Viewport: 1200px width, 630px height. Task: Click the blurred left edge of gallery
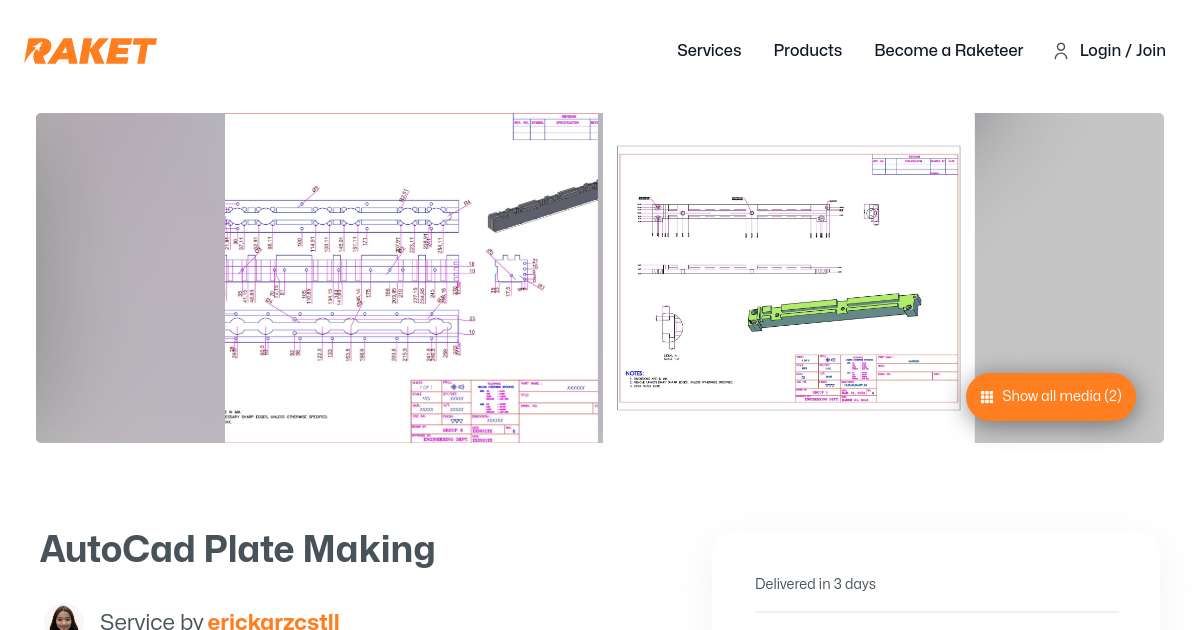[130, 278]
